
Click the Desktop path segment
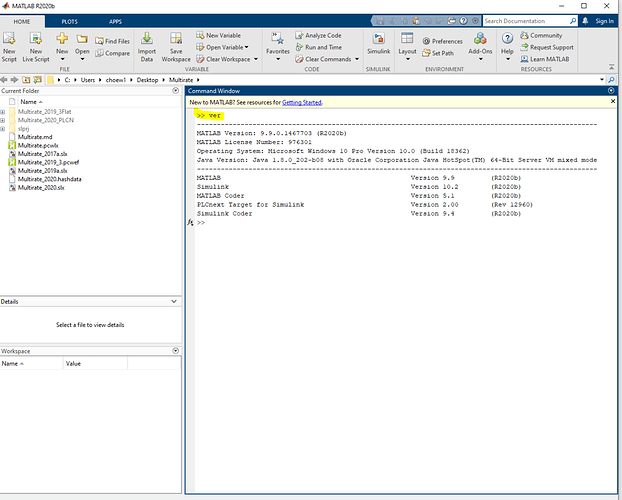147,80
